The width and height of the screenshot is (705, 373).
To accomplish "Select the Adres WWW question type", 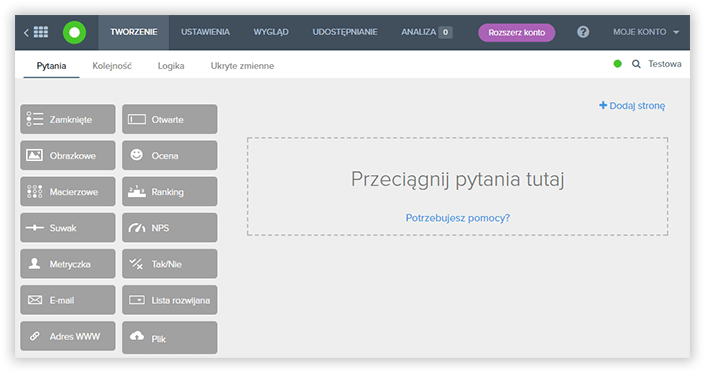I will [x=68, y=336].
